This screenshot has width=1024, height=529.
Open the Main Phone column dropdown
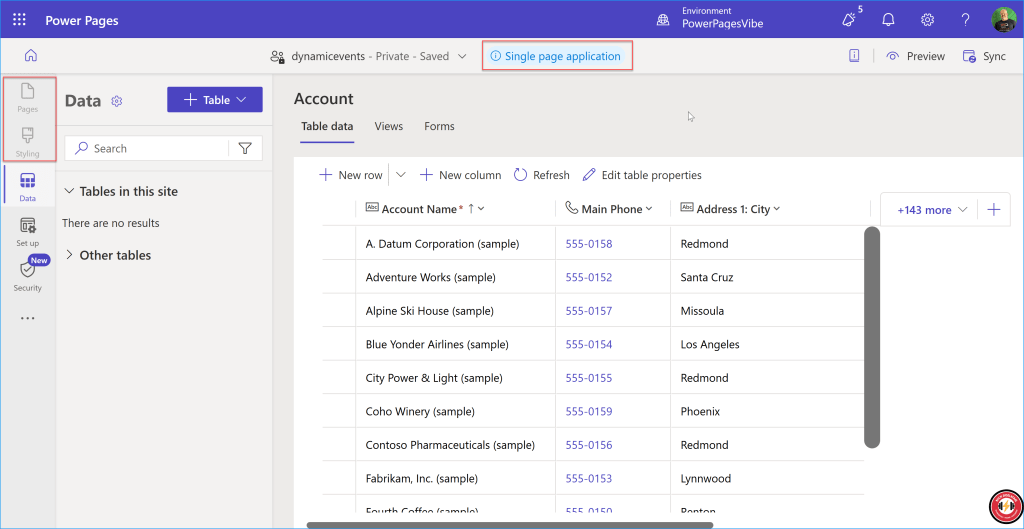[610, 209]
